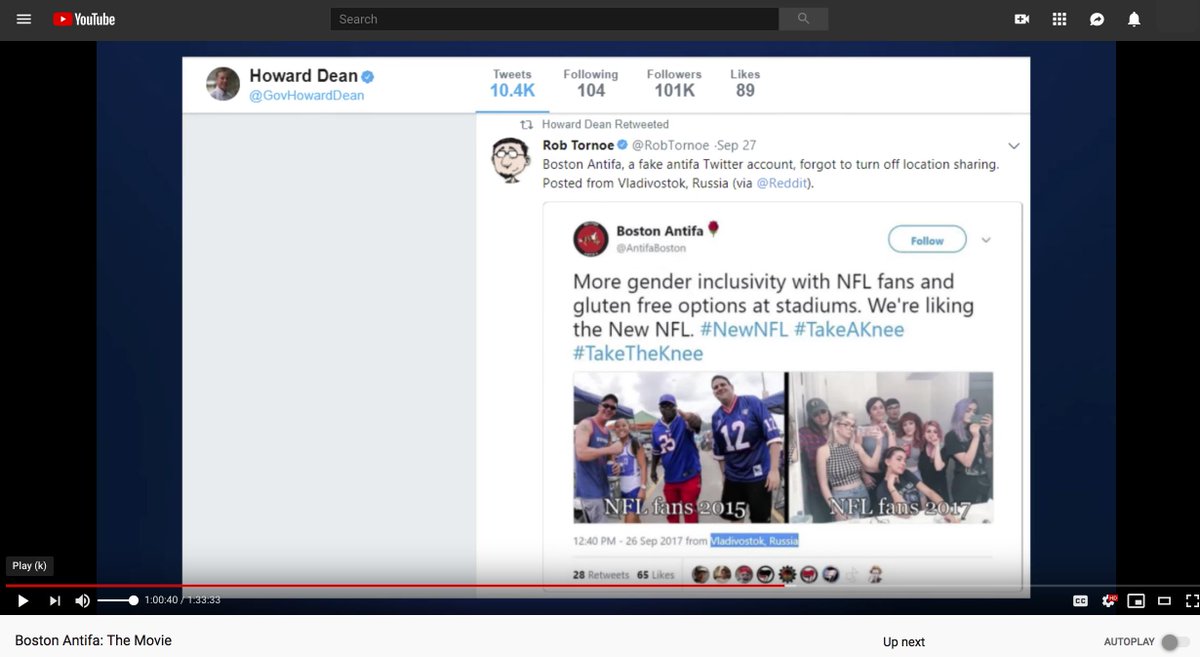Screen dimensions: 1200x657
Task: Click the Following 104 tab in the video
Action: coord(591,83)
